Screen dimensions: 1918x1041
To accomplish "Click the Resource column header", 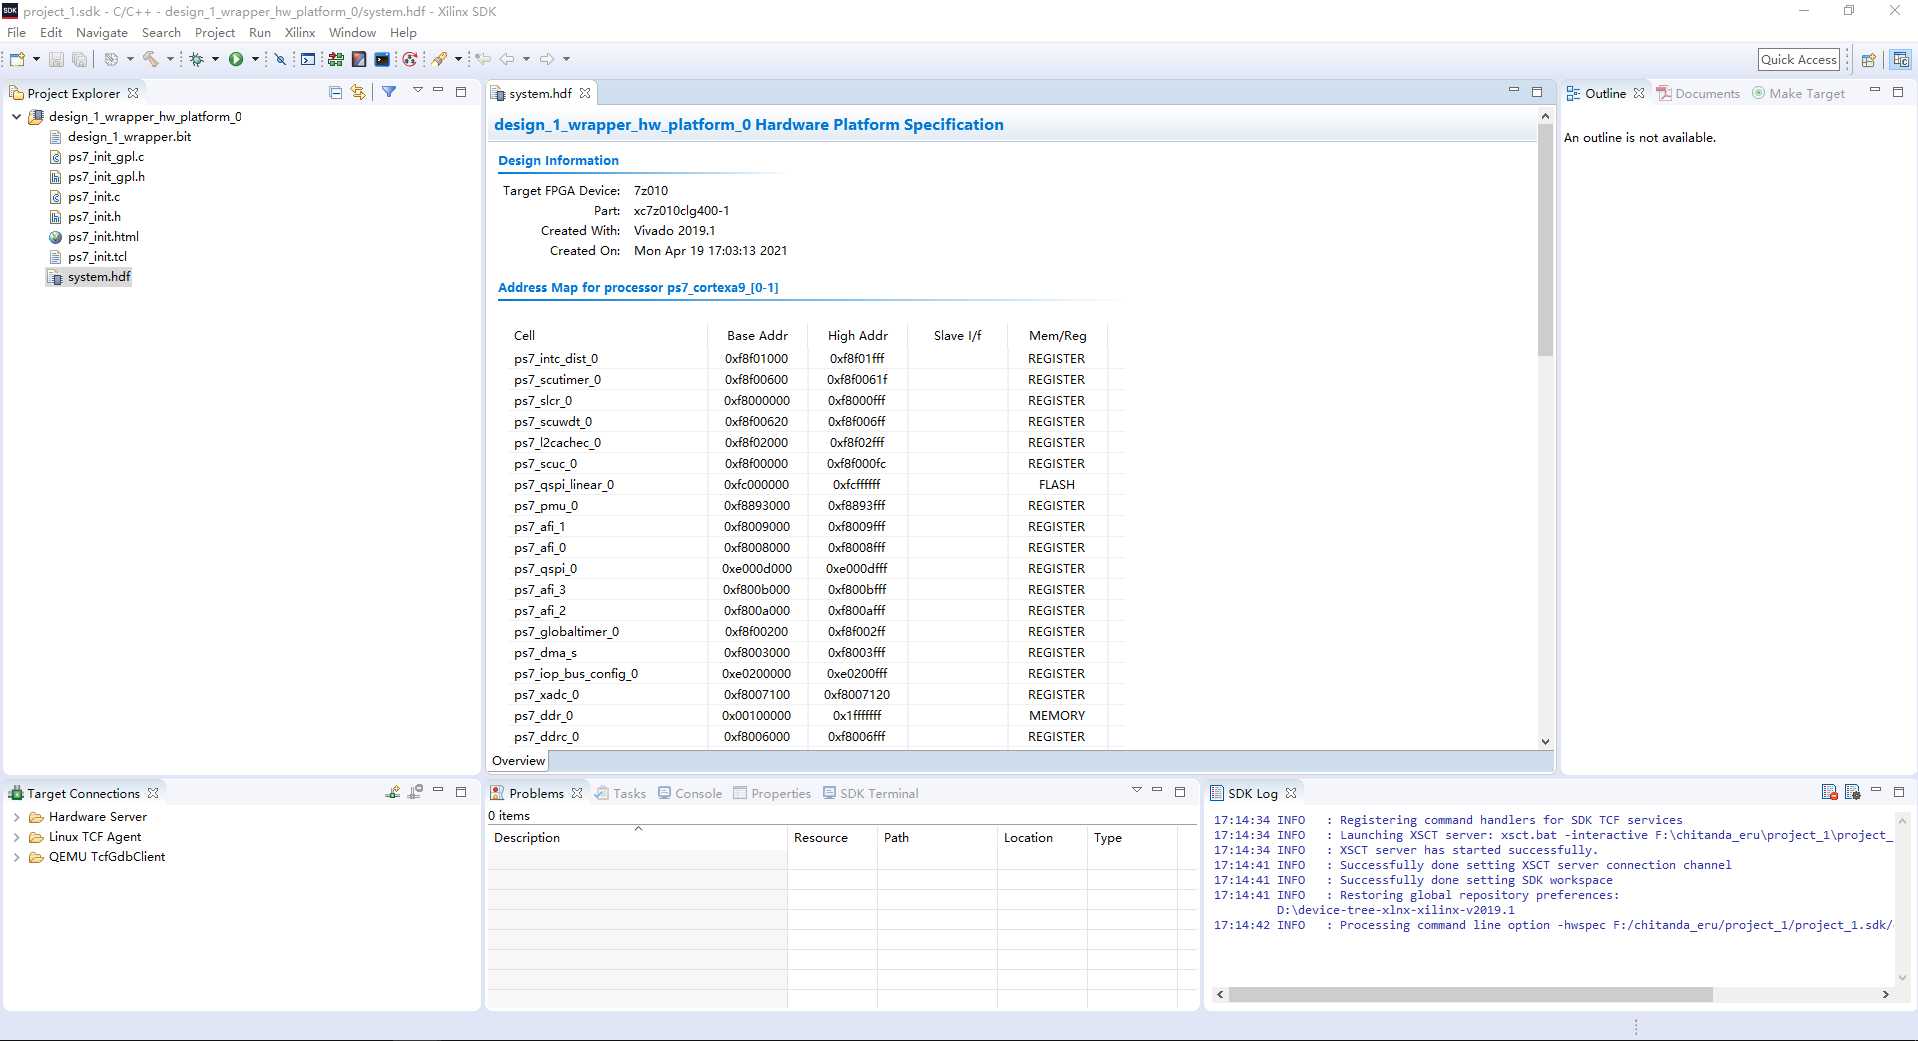I will (x=832, y=838).
